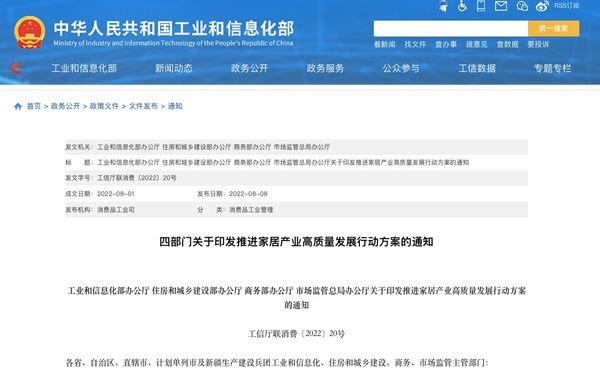Click the bold serif subtitle starting 工业和信息化部办公厅

point(297,298)
